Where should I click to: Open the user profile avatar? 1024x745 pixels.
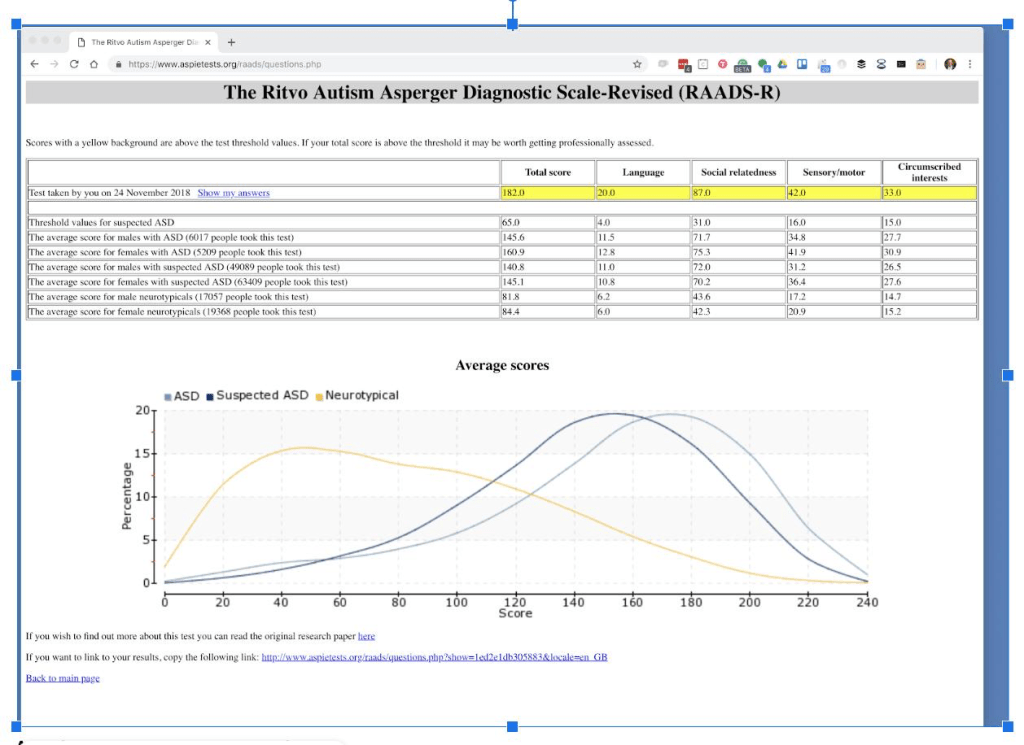pyautogui.click(x=950, y=64)
